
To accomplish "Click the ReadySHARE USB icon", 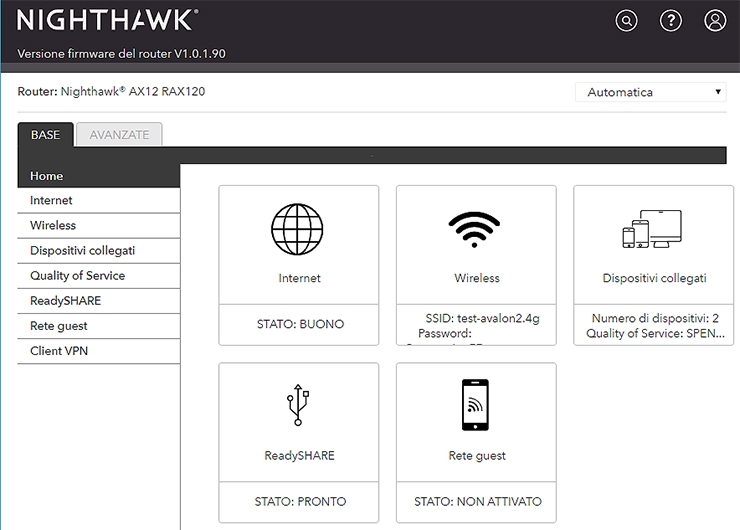I will 298,404.
